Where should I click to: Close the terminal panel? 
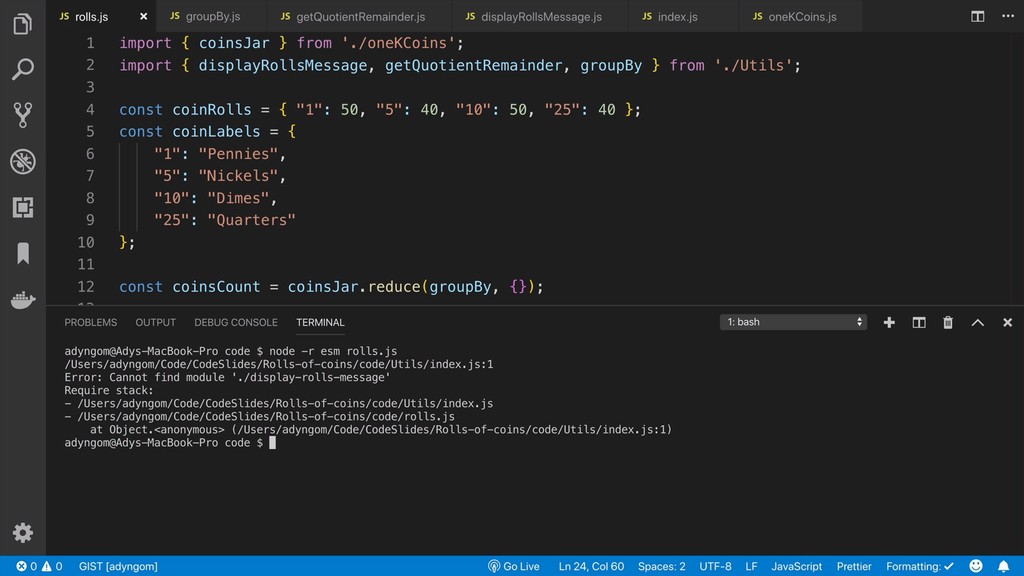[x=1008, y=322]
